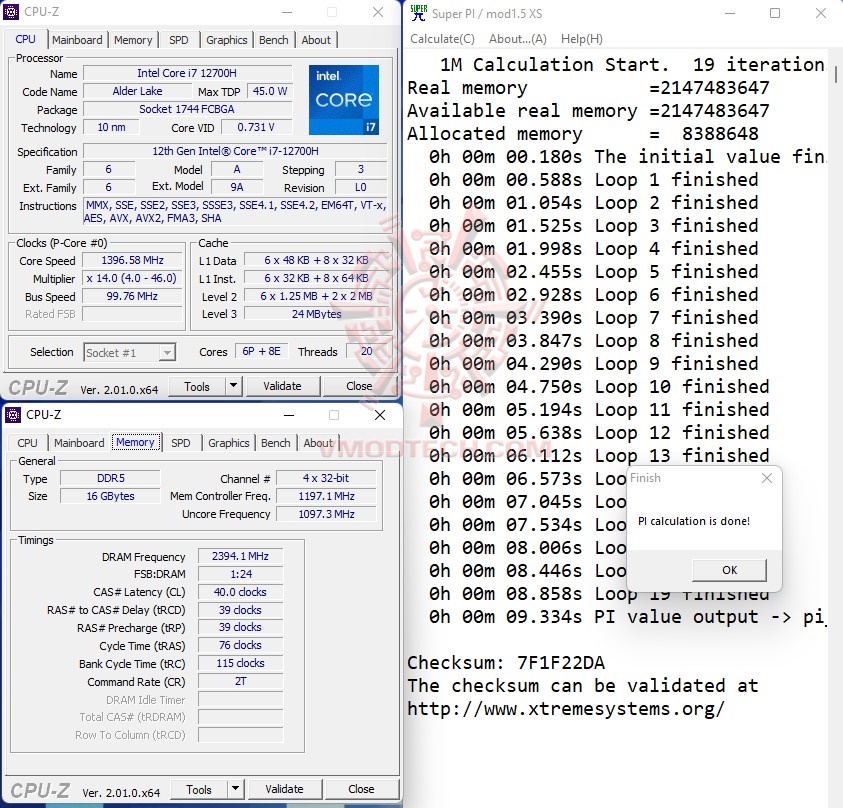Open Bench tab in bottom CPU-Z window

pyautogui.click(x=275, y=443)
